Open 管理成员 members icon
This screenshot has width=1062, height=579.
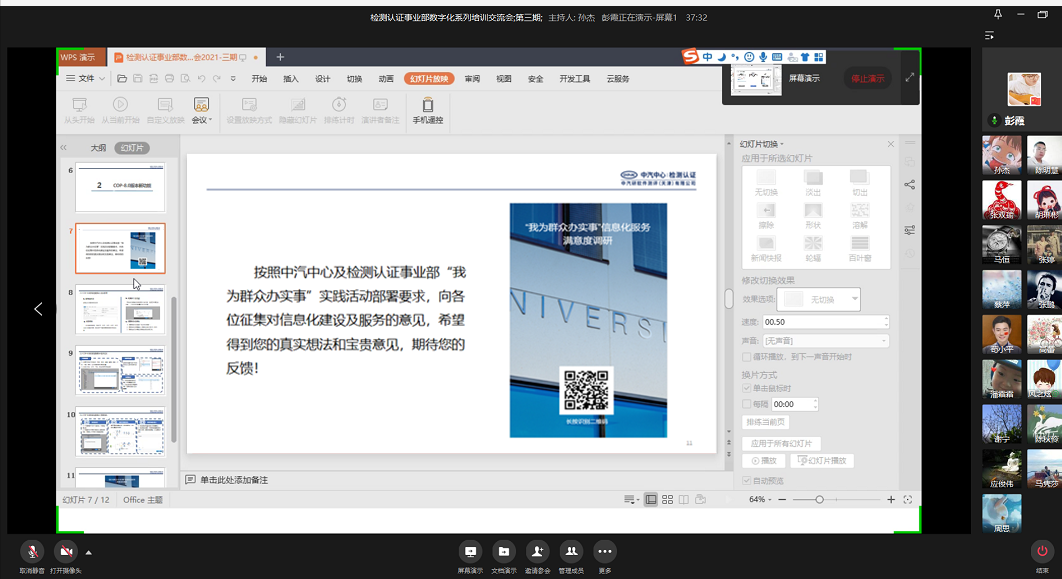click(x=571, y=552)
